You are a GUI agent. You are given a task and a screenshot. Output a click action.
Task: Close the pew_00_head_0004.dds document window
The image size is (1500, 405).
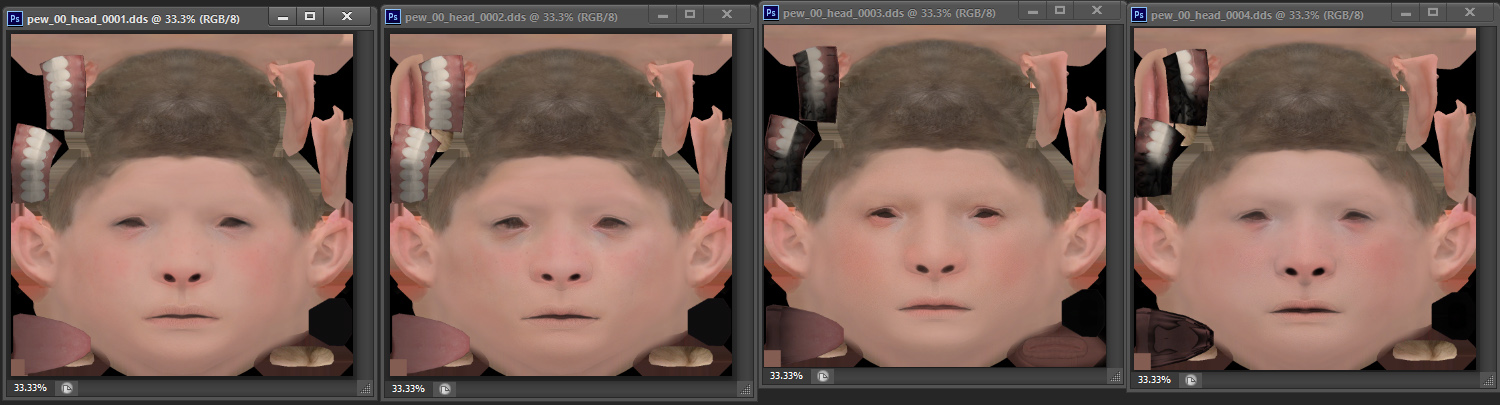tap(1470, 14)
